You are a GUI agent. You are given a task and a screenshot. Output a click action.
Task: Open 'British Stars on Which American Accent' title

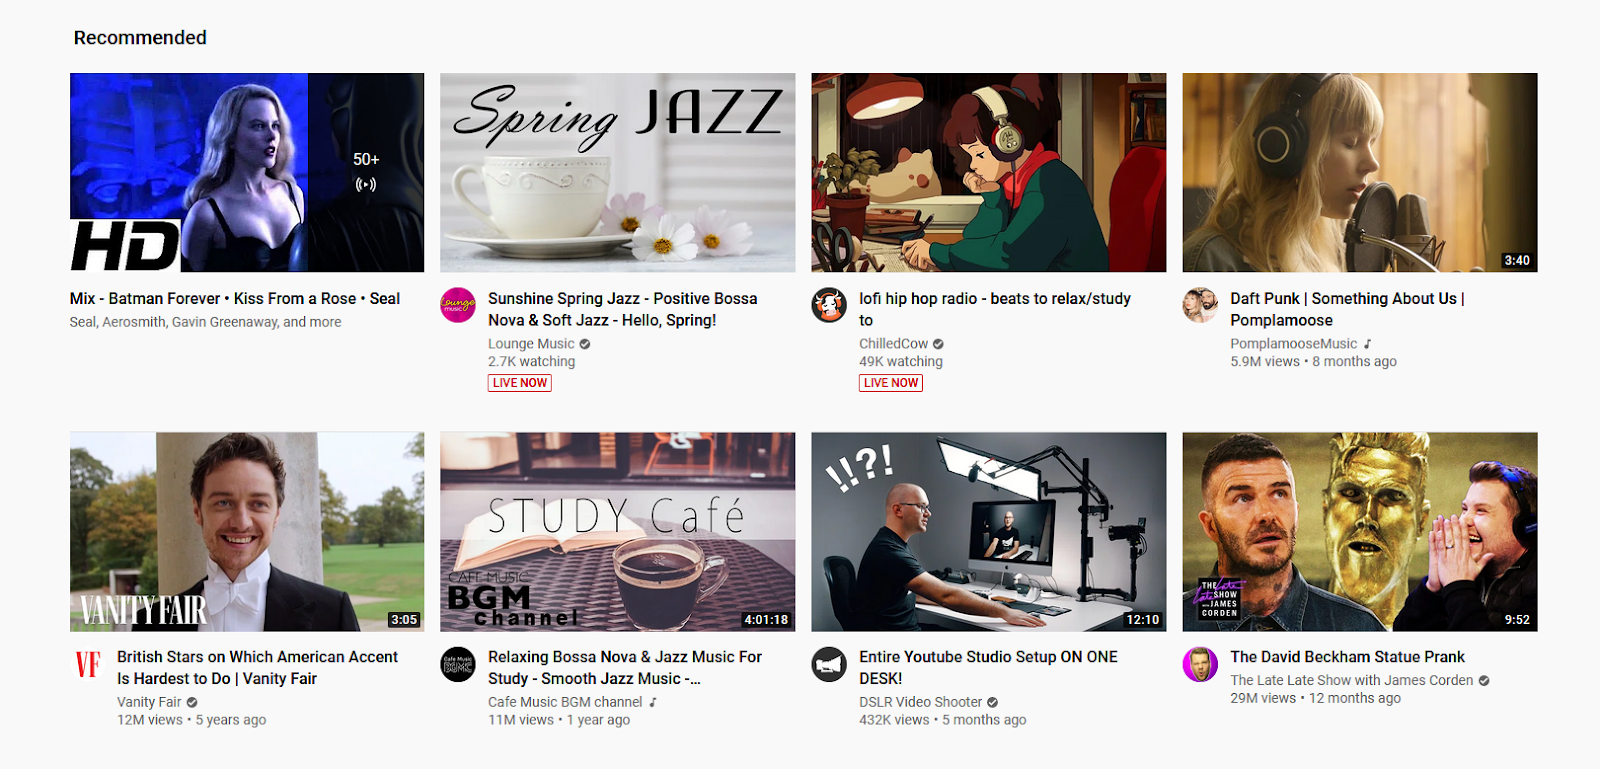click(x=257, y=668)
